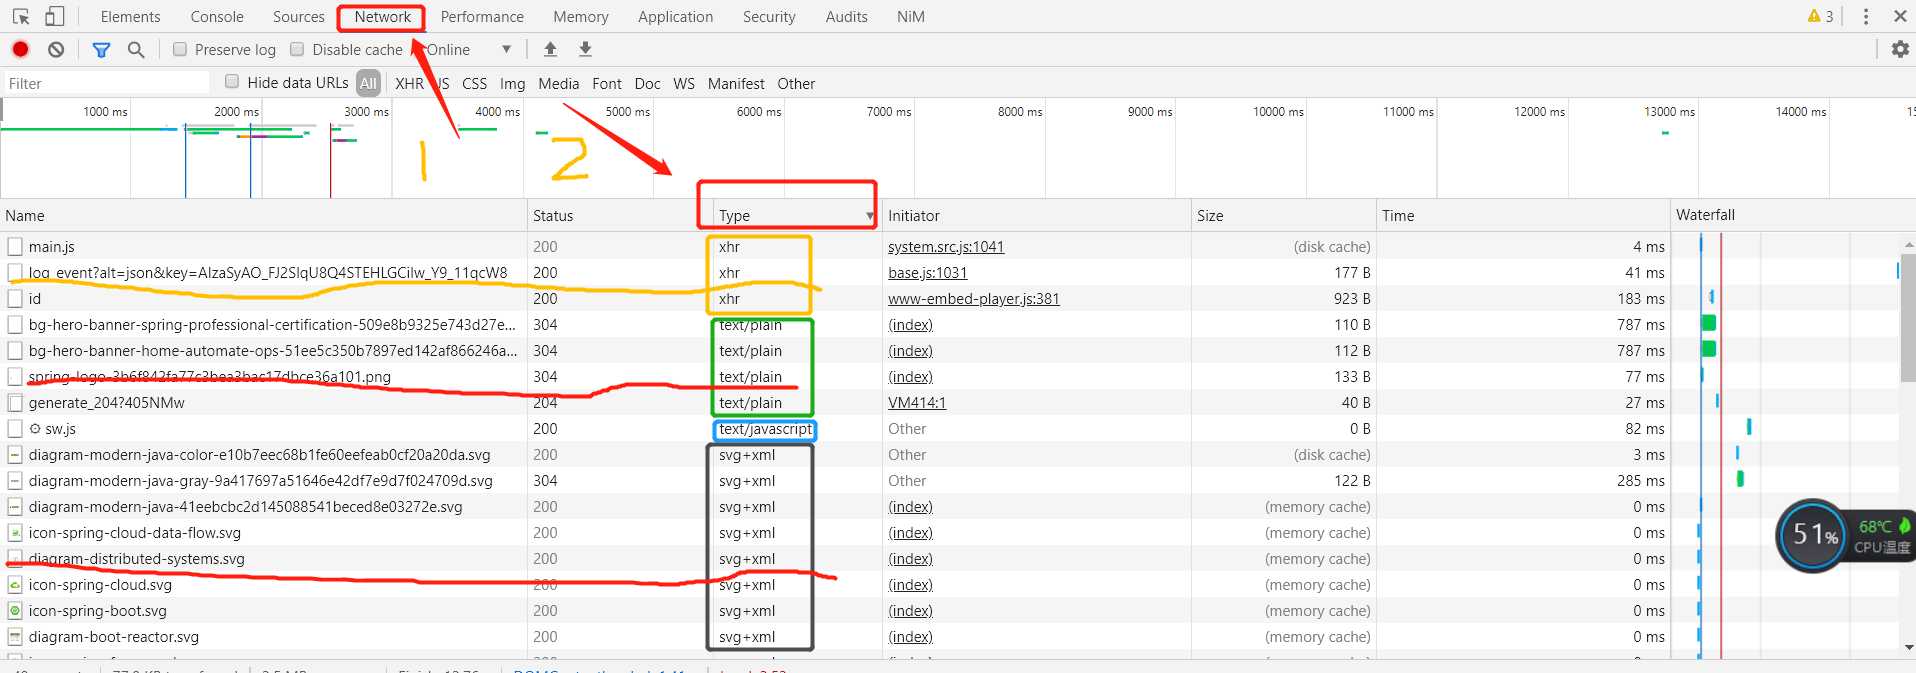Click the Waterfall column header

point(1793,215)
